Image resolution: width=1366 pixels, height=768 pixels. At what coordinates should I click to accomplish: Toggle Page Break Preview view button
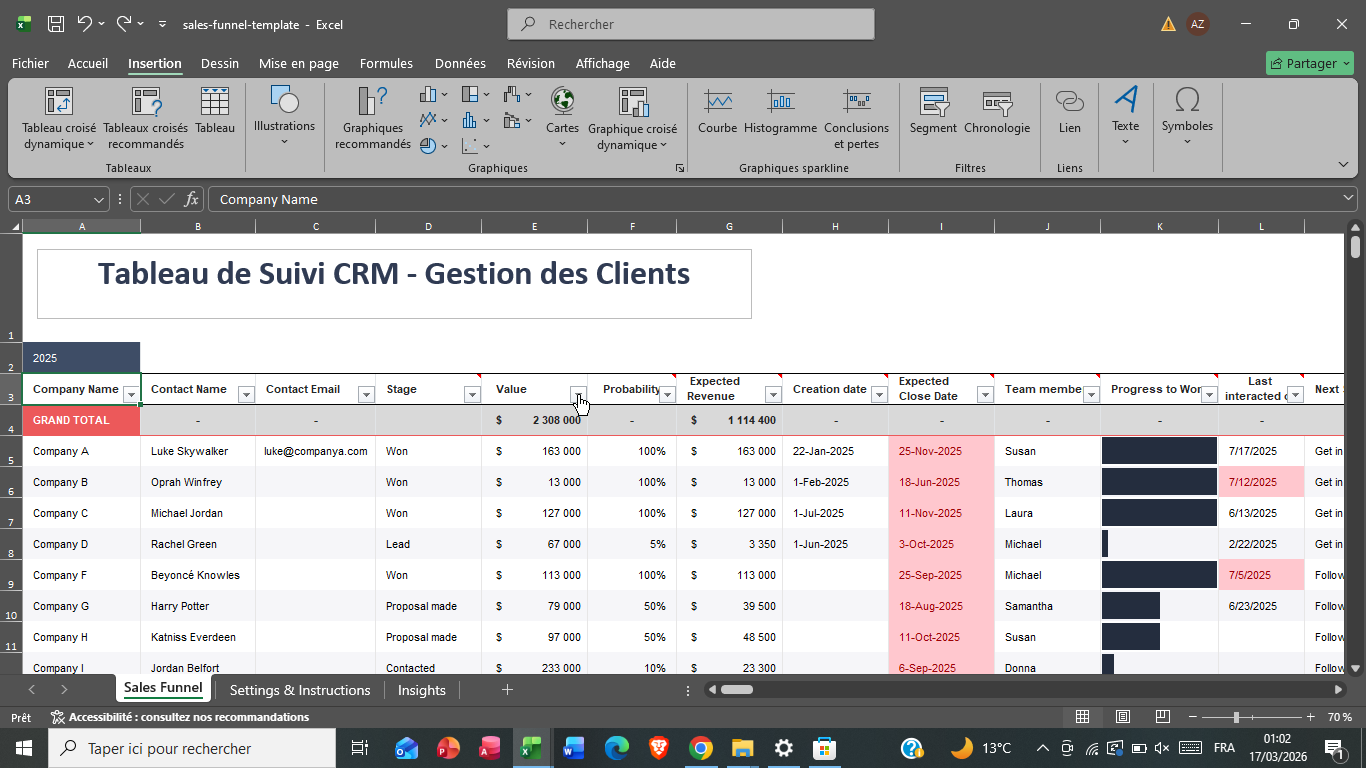(x=1162, y=717)
